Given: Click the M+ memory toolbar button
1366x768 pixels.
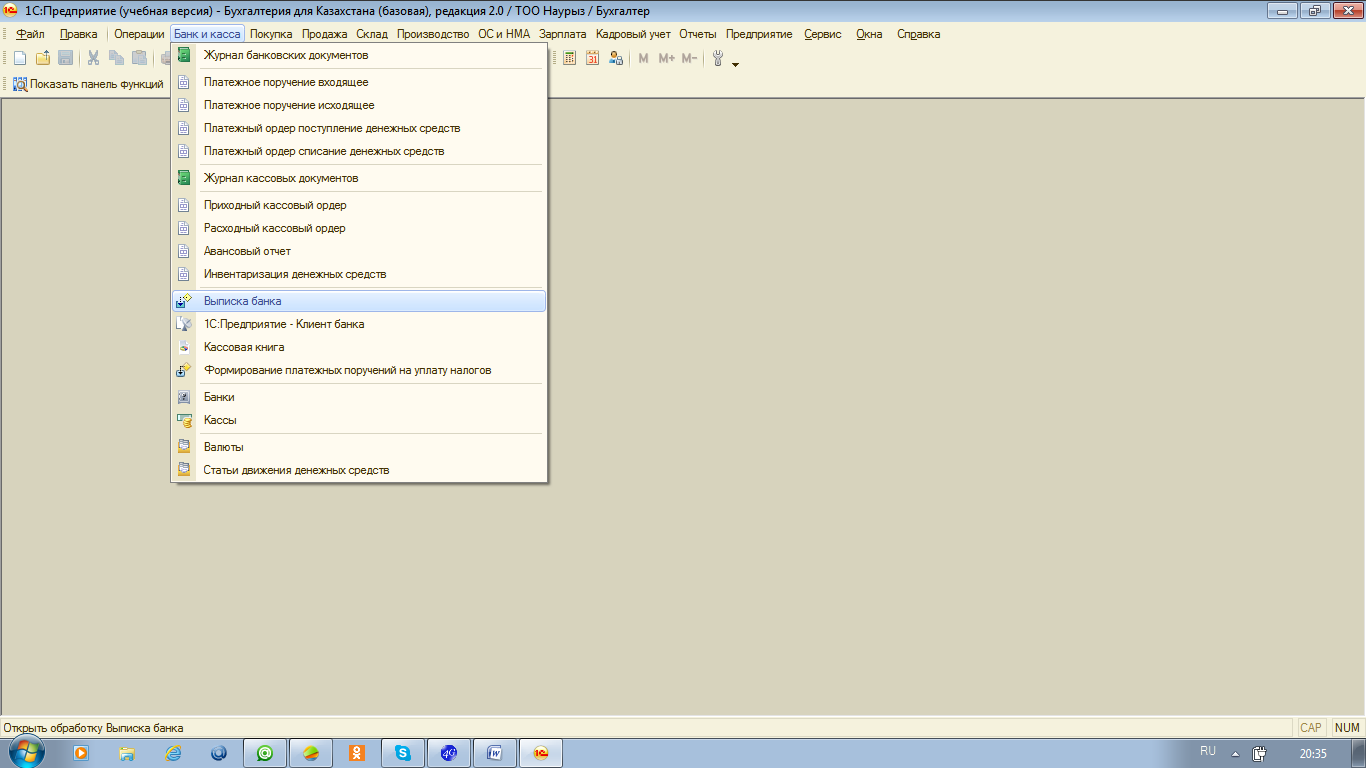Looking at the screenshot, I should pos(666,58).
